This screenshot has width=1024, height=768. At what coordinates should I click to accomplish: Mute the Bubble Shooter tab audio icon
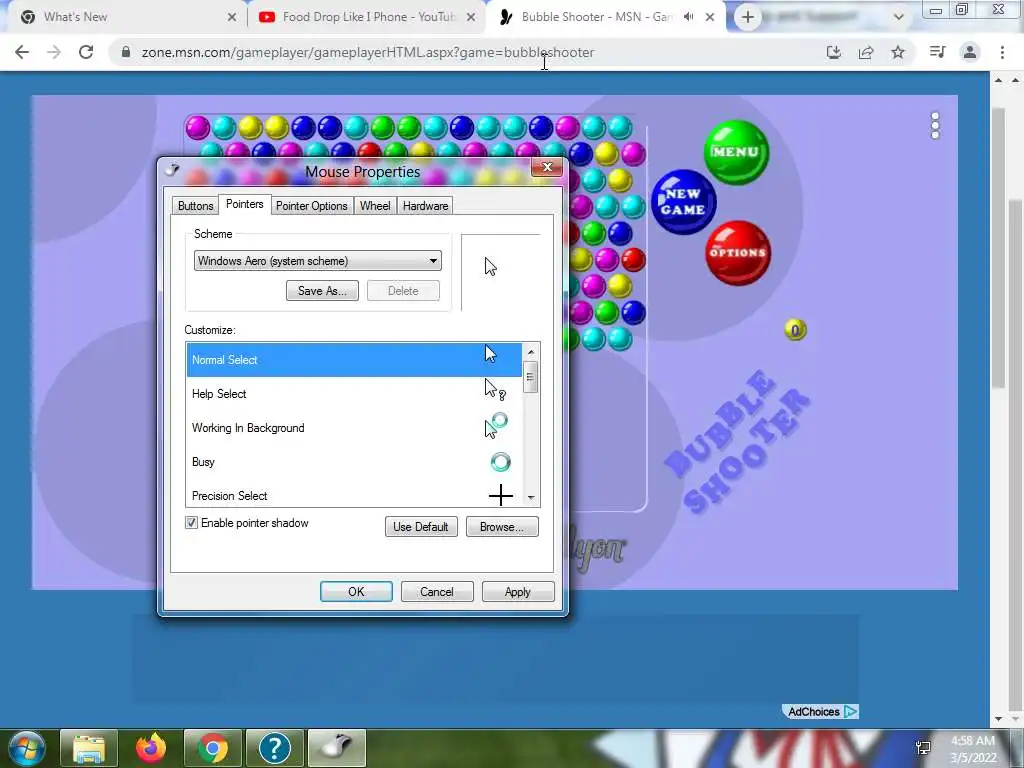tap(688, 17)
